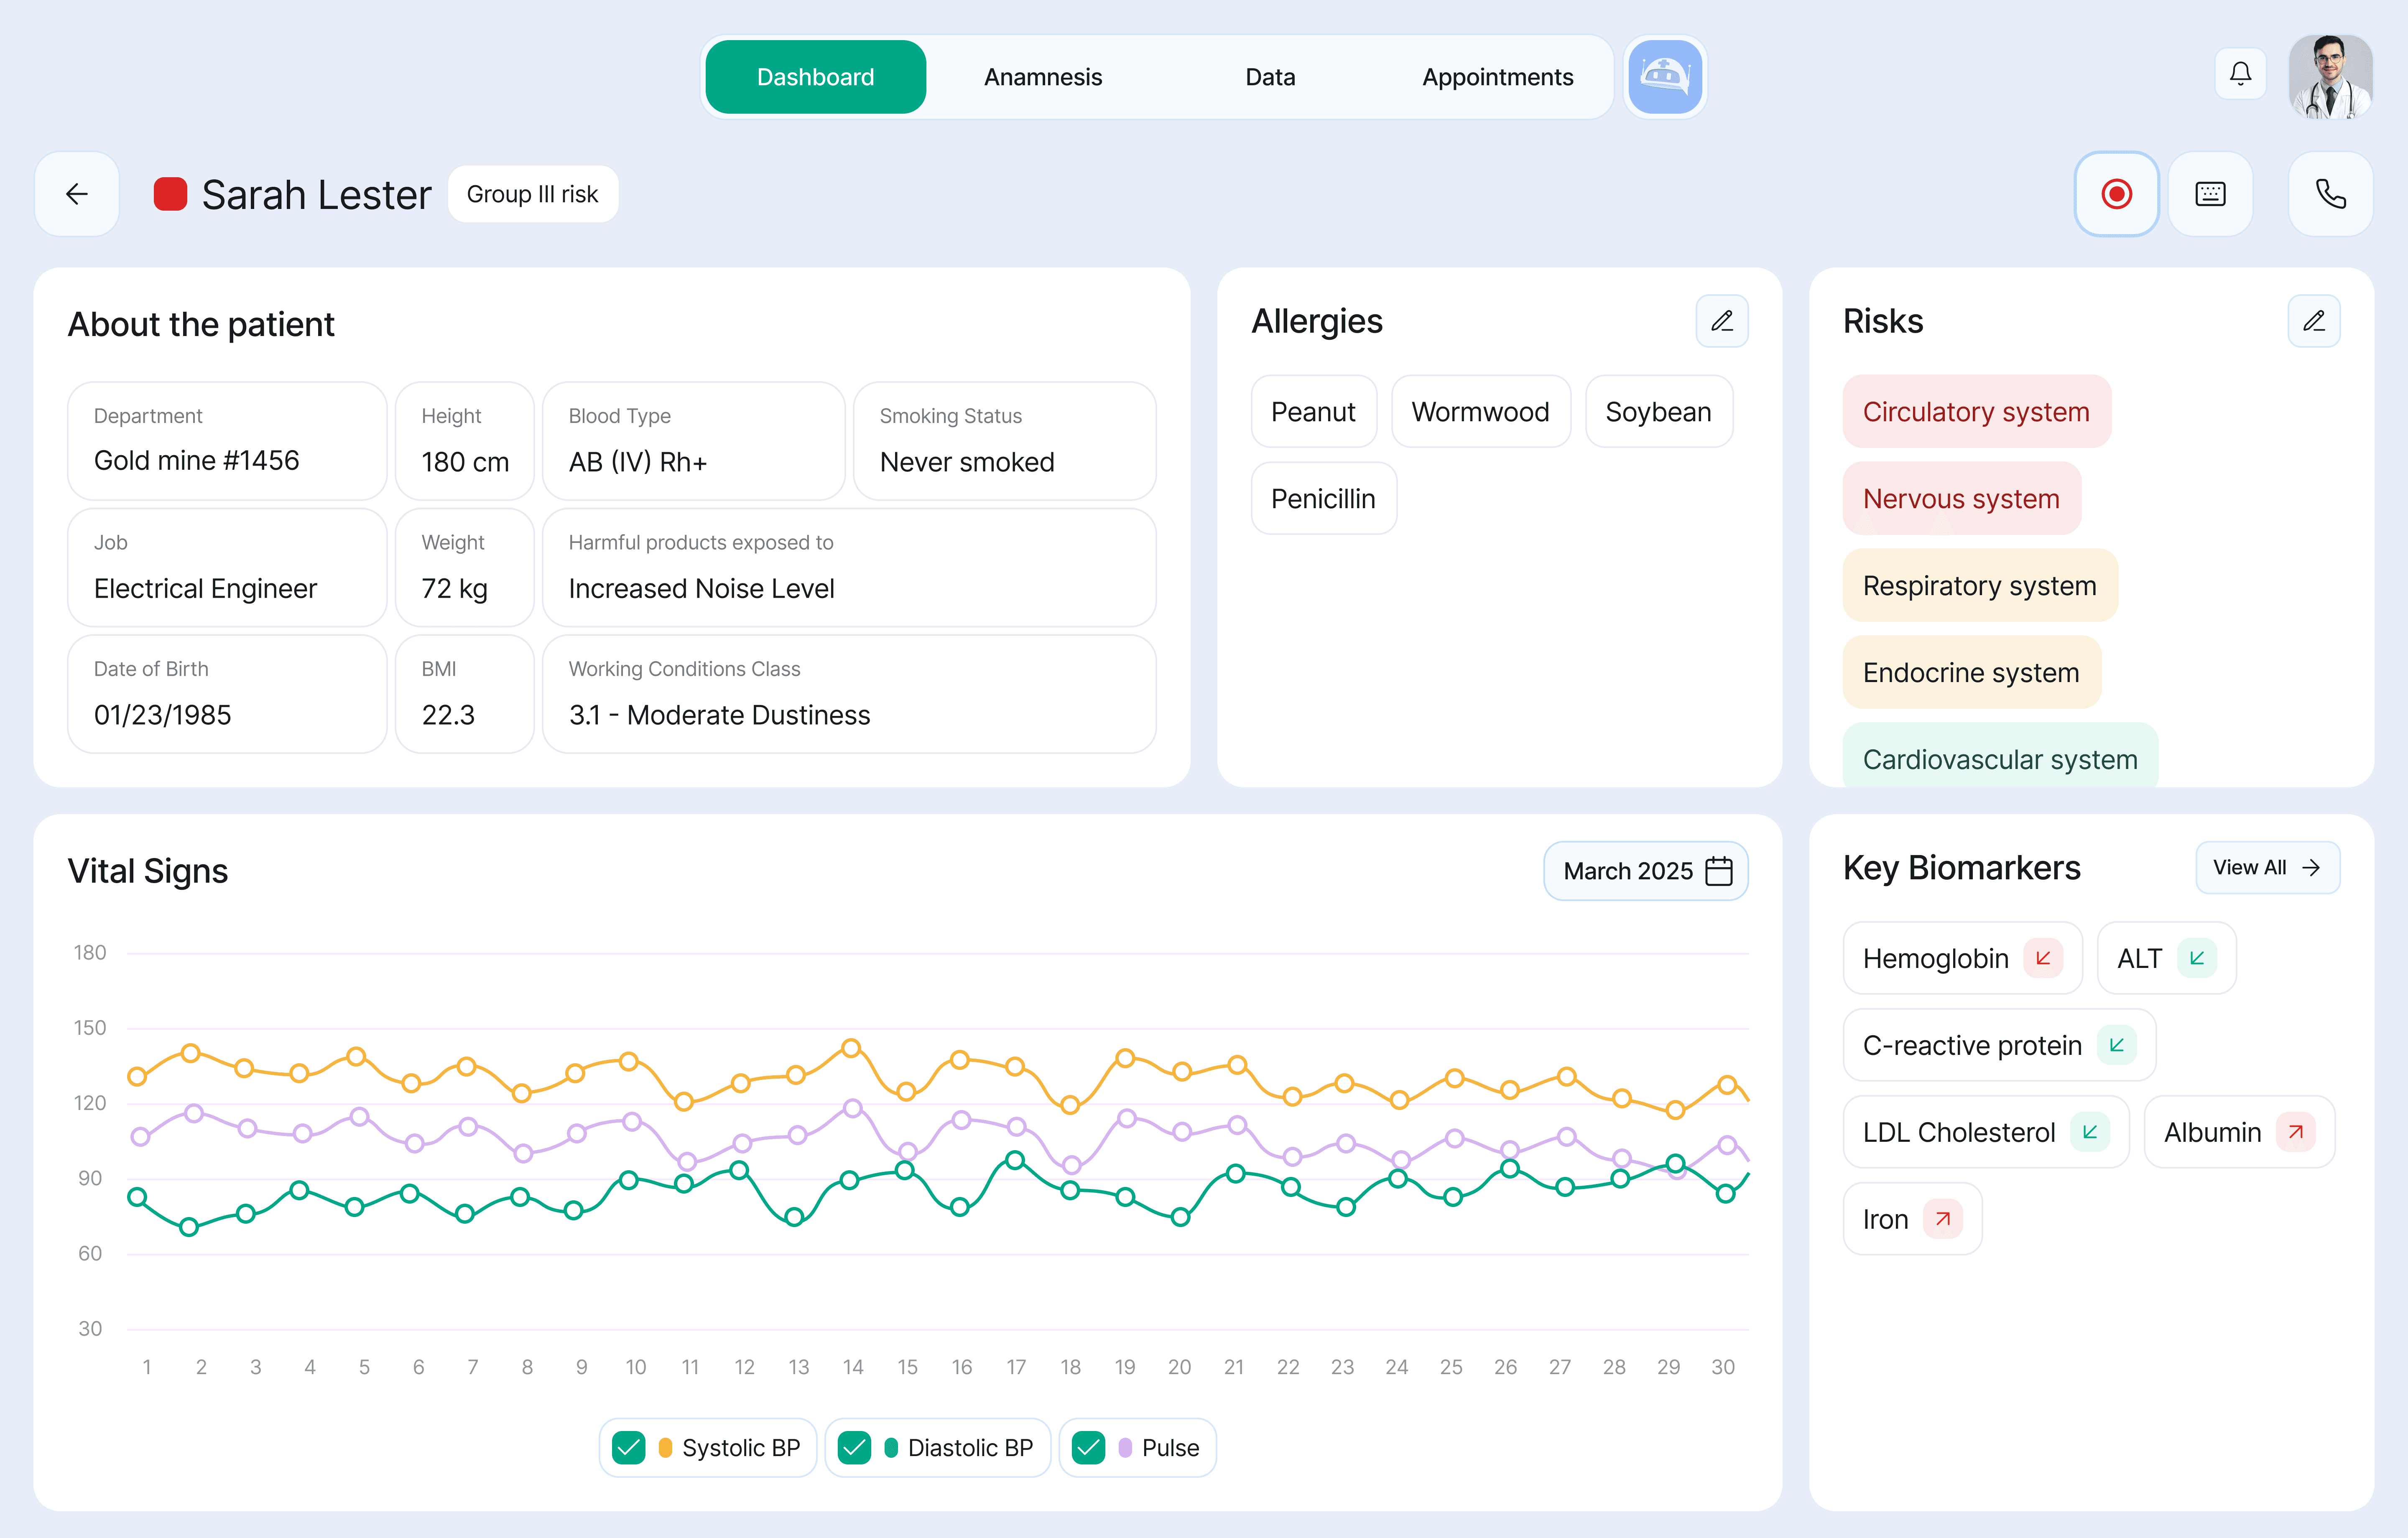Open the Data tab
The width and height of the screenshot is (2408, 1538).
pos(1270,77)
